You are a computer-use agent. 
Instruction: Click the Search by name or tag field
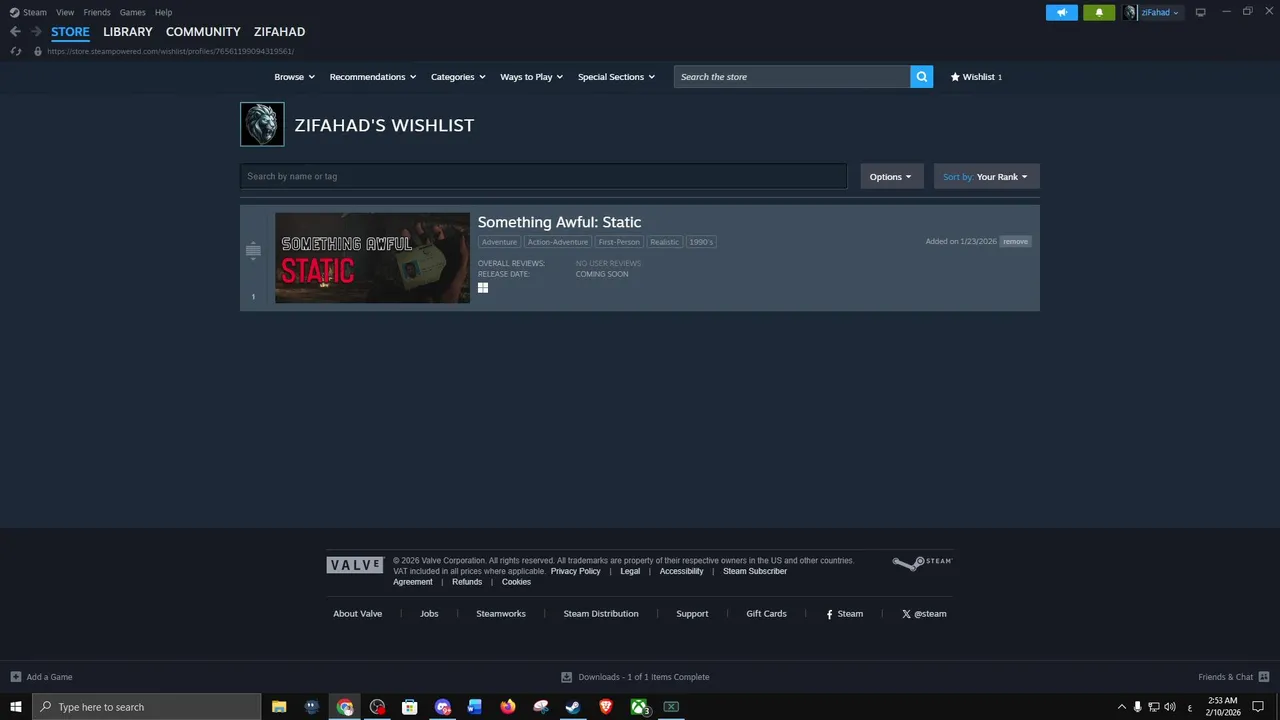click(x=543, y=176)
